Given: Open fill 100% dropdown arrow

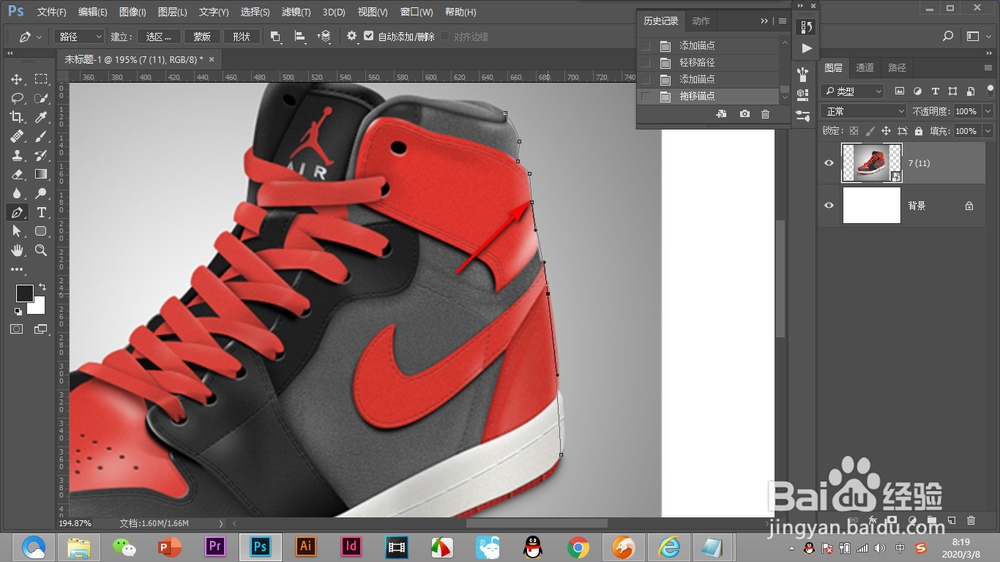Looking at the screenshot, I should 988,131.
